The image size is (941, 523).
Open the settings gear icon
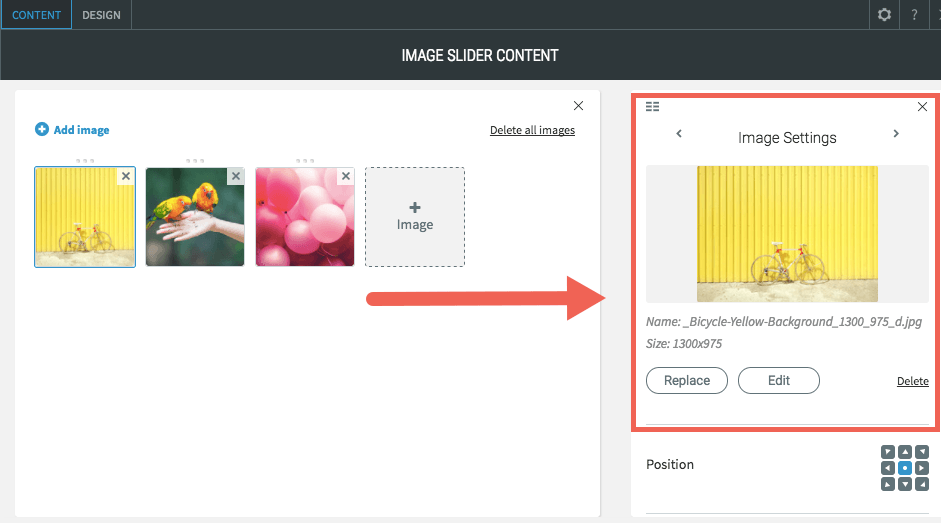(884, 14)
